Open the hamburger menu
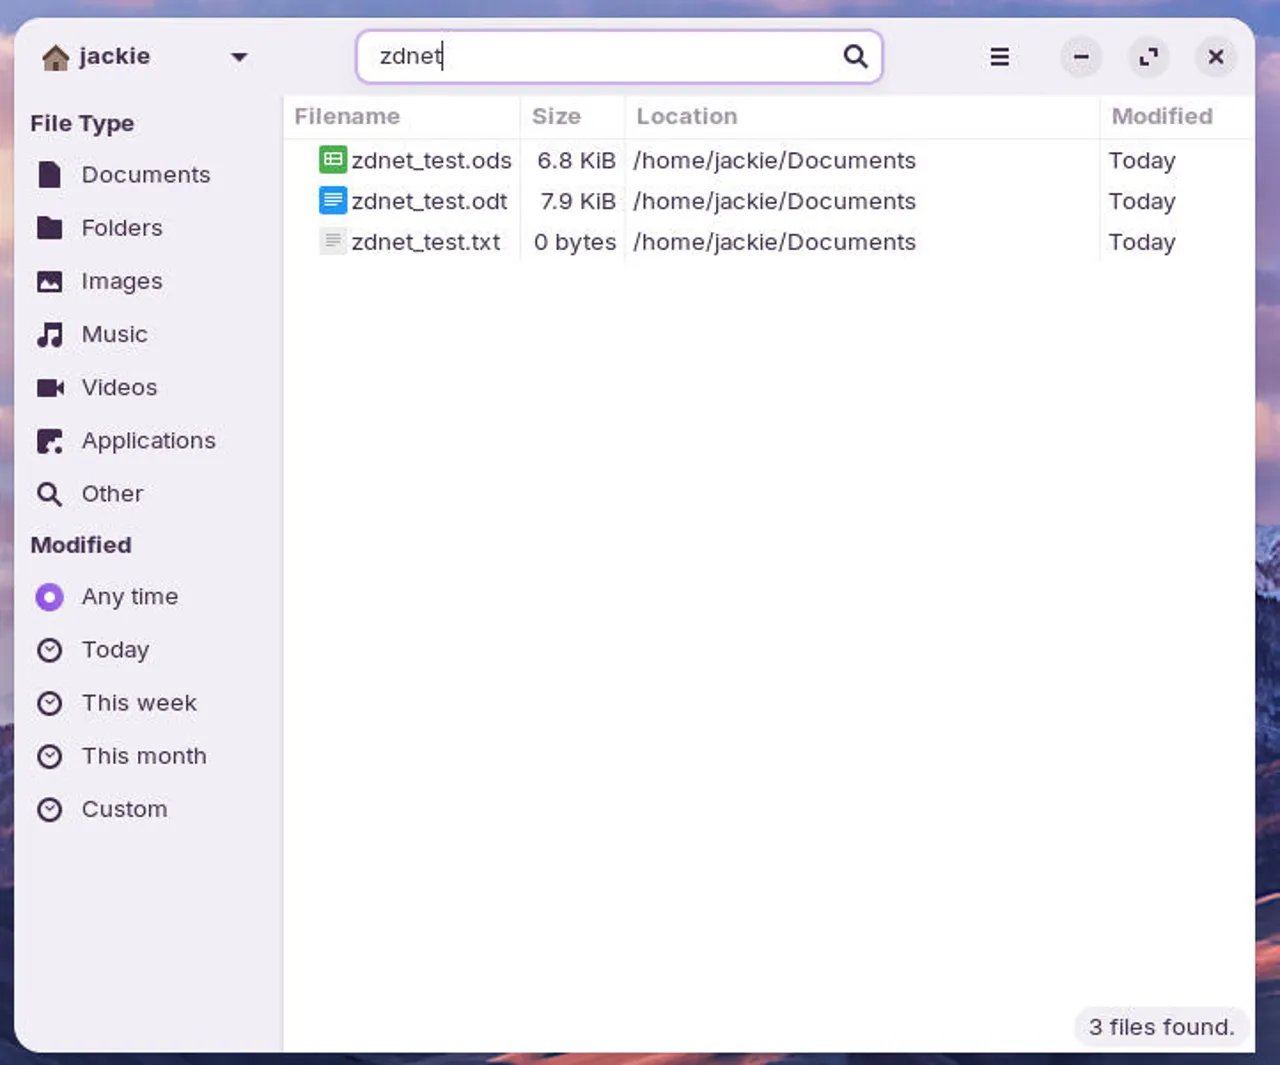1280x1065 pixels. pyautogui.click(x=999, y=57)
